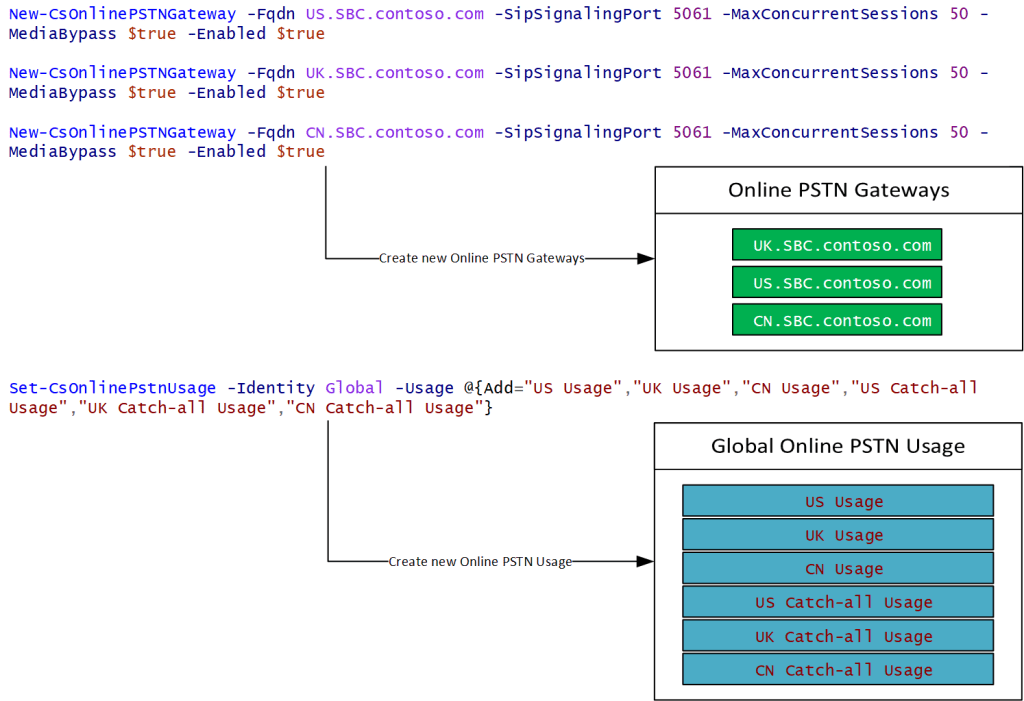1024x701 pixels.
Task: Click the green UK.SBC.contoso.com gateway box
Action: pyautogui.click(x=837, y=246)
